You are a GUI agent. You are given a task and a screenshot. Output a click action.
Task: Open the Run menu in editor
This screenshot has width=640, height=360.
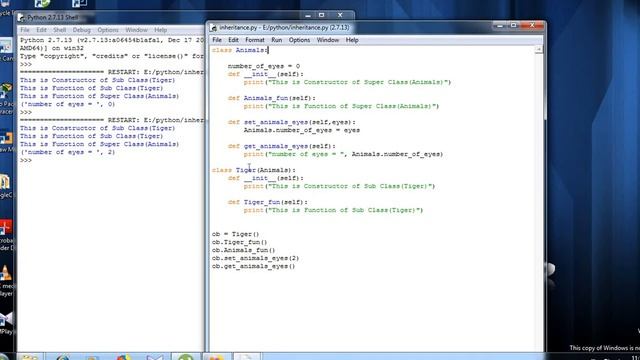[x=276, y=40]
